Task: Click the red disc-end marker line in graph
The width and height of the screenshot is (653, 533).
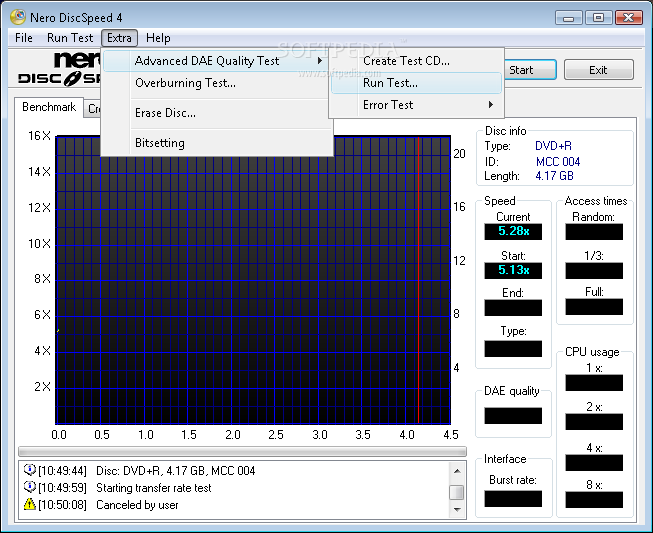Action: (x=419, y=280)
